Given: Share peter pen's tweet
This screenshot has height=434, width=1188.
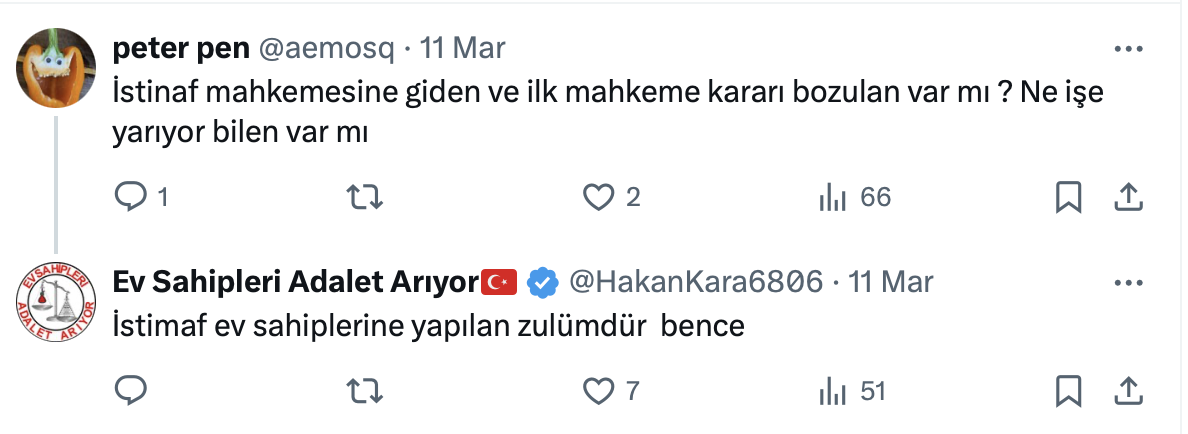Looking at the screenshot, I should (x=1128, y=198).
